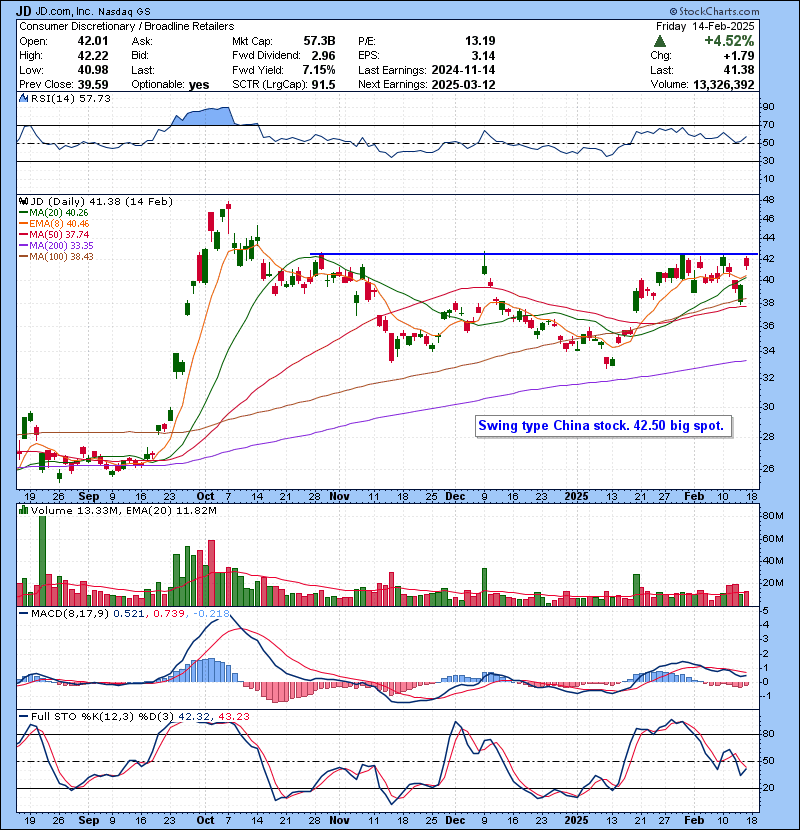Click the 46 price level on price axis

pos(768,218)
